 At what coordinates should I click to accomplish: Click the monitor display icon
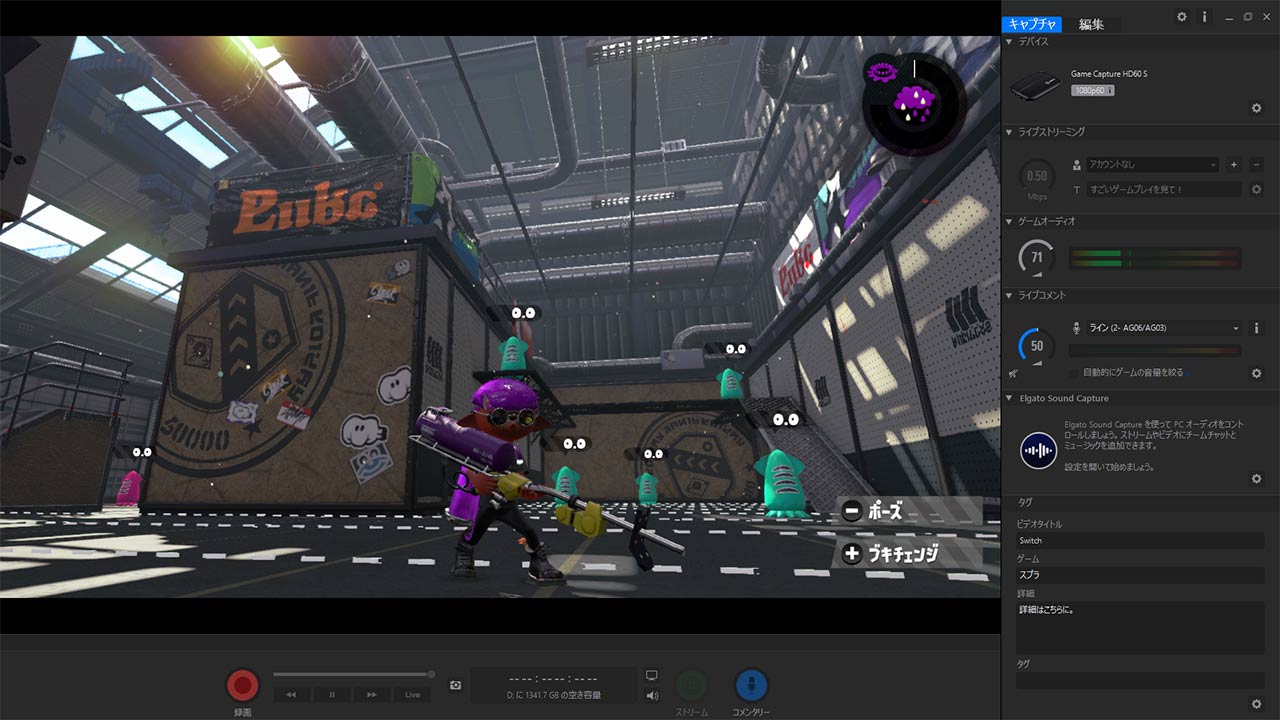[652, 675]
